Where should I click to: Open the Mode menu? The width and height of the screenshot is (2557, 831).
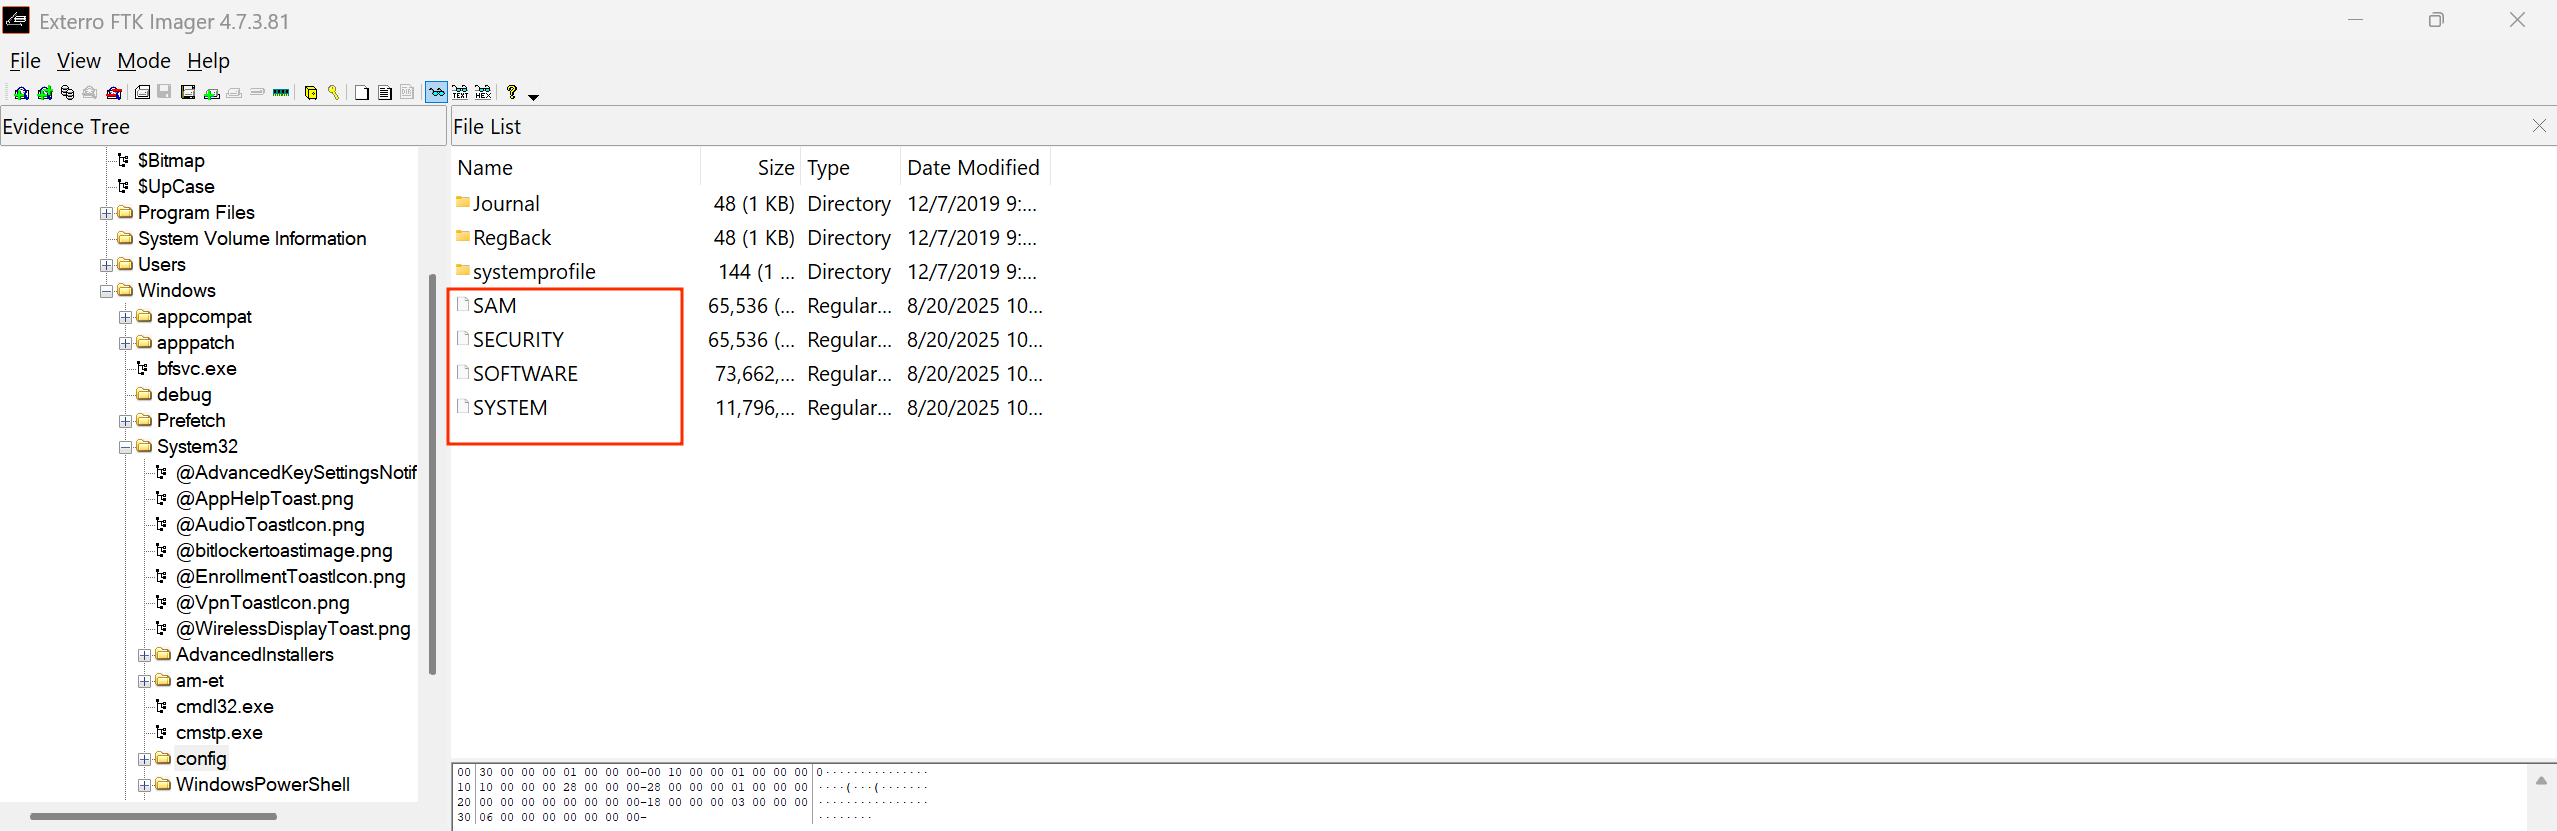[144, 61]
